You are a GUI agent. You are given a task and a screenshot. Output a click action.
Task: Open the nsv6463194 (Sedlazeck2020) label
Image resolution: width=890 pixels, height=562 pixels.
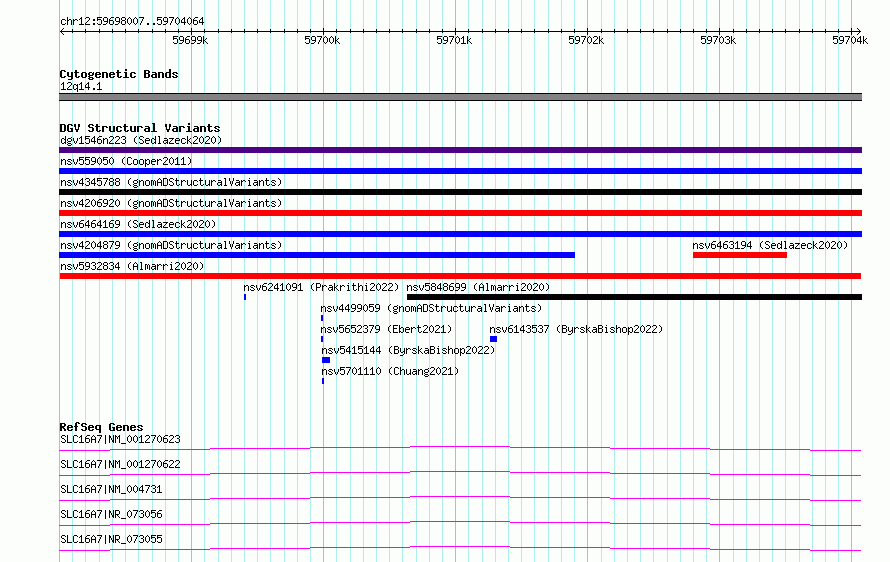tap(770, 245)
